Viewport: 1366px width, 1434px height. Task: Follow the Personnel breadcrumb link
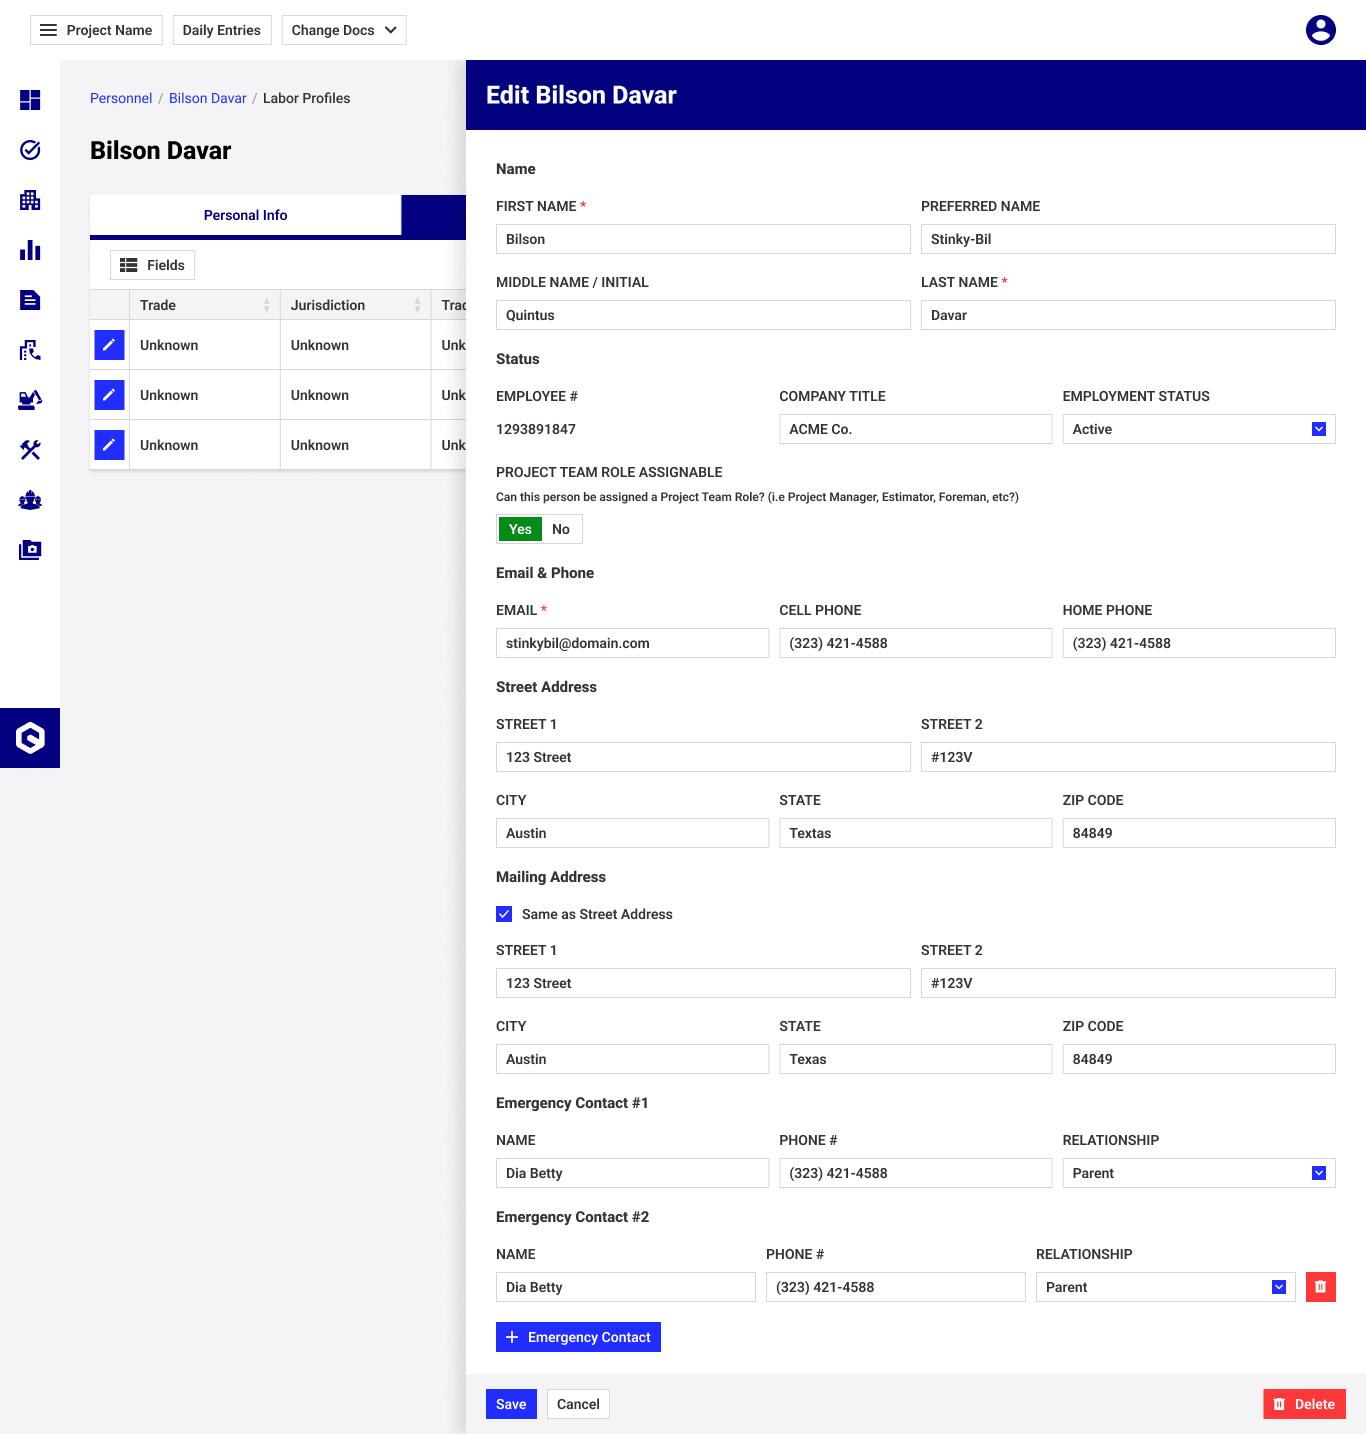(x=121, y=98)
